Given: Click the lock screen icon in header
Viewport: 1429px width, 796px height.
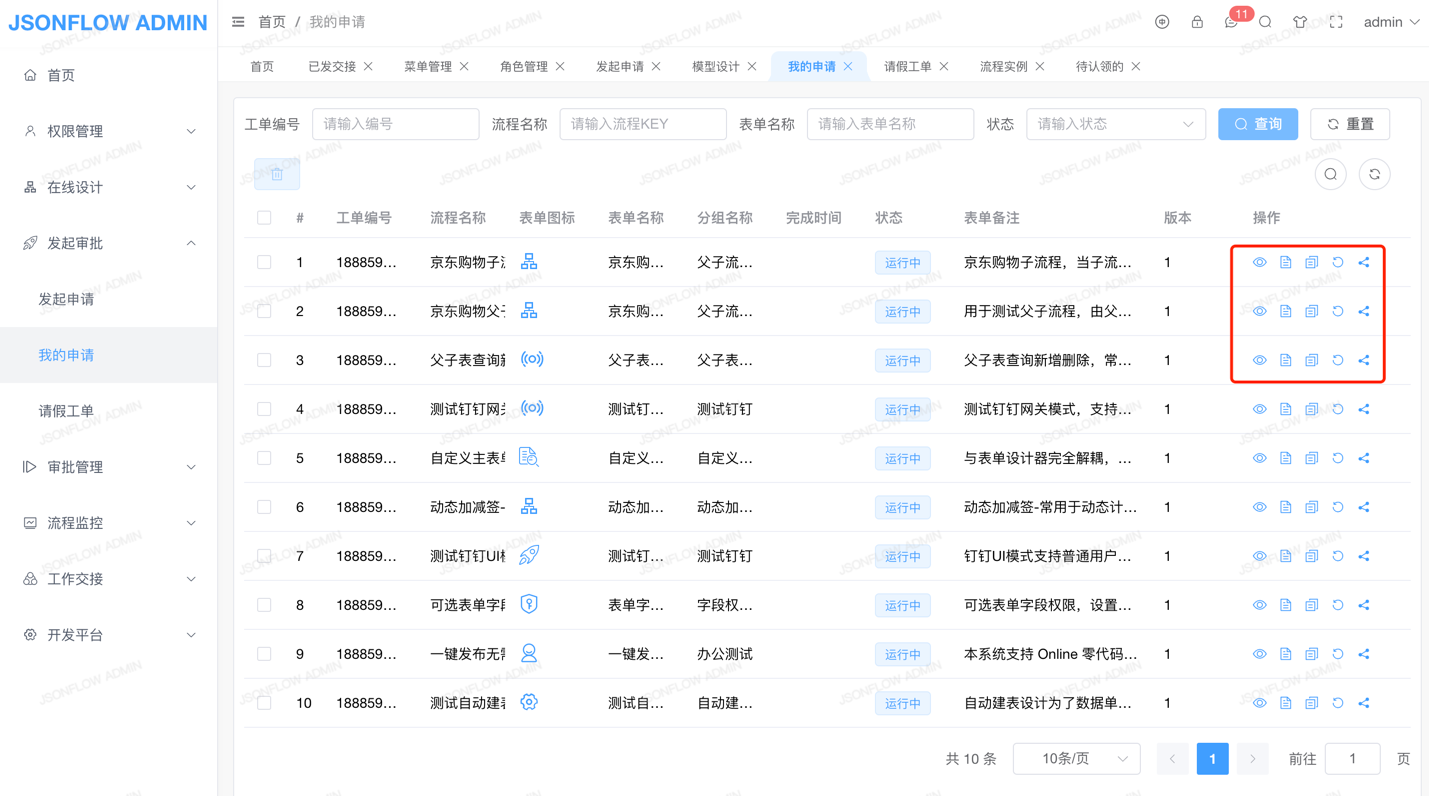Looking at the screenshot, I should click(1196, 22).
